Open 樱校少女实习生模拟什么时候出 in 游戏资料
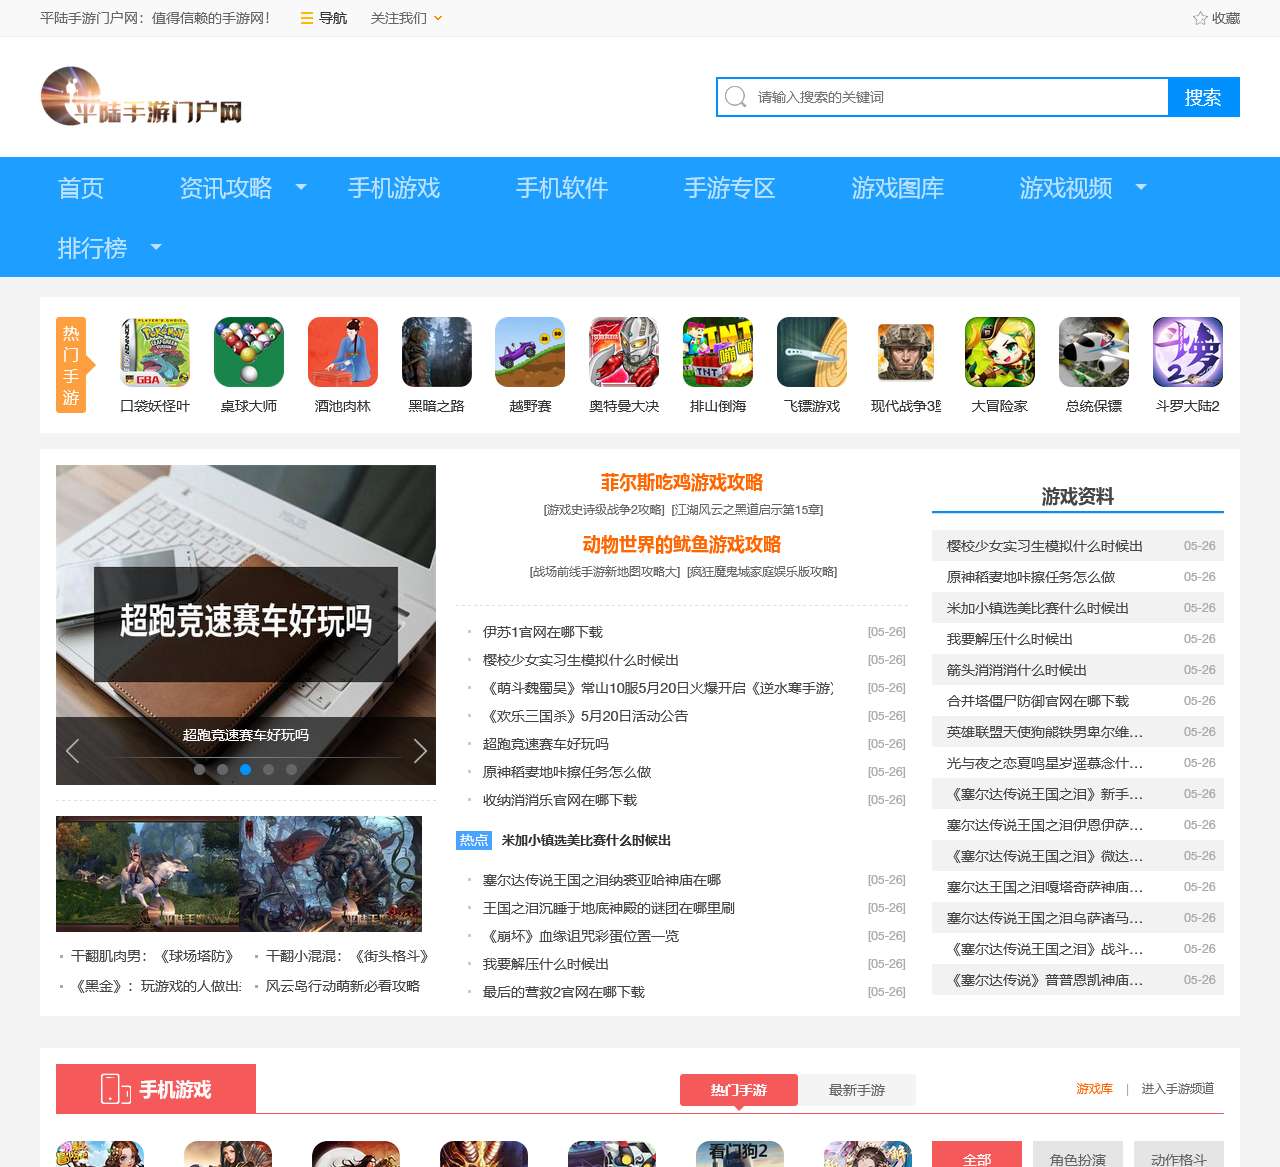The width and height of the screenshot is (1280, 1167). point(1044,546)
